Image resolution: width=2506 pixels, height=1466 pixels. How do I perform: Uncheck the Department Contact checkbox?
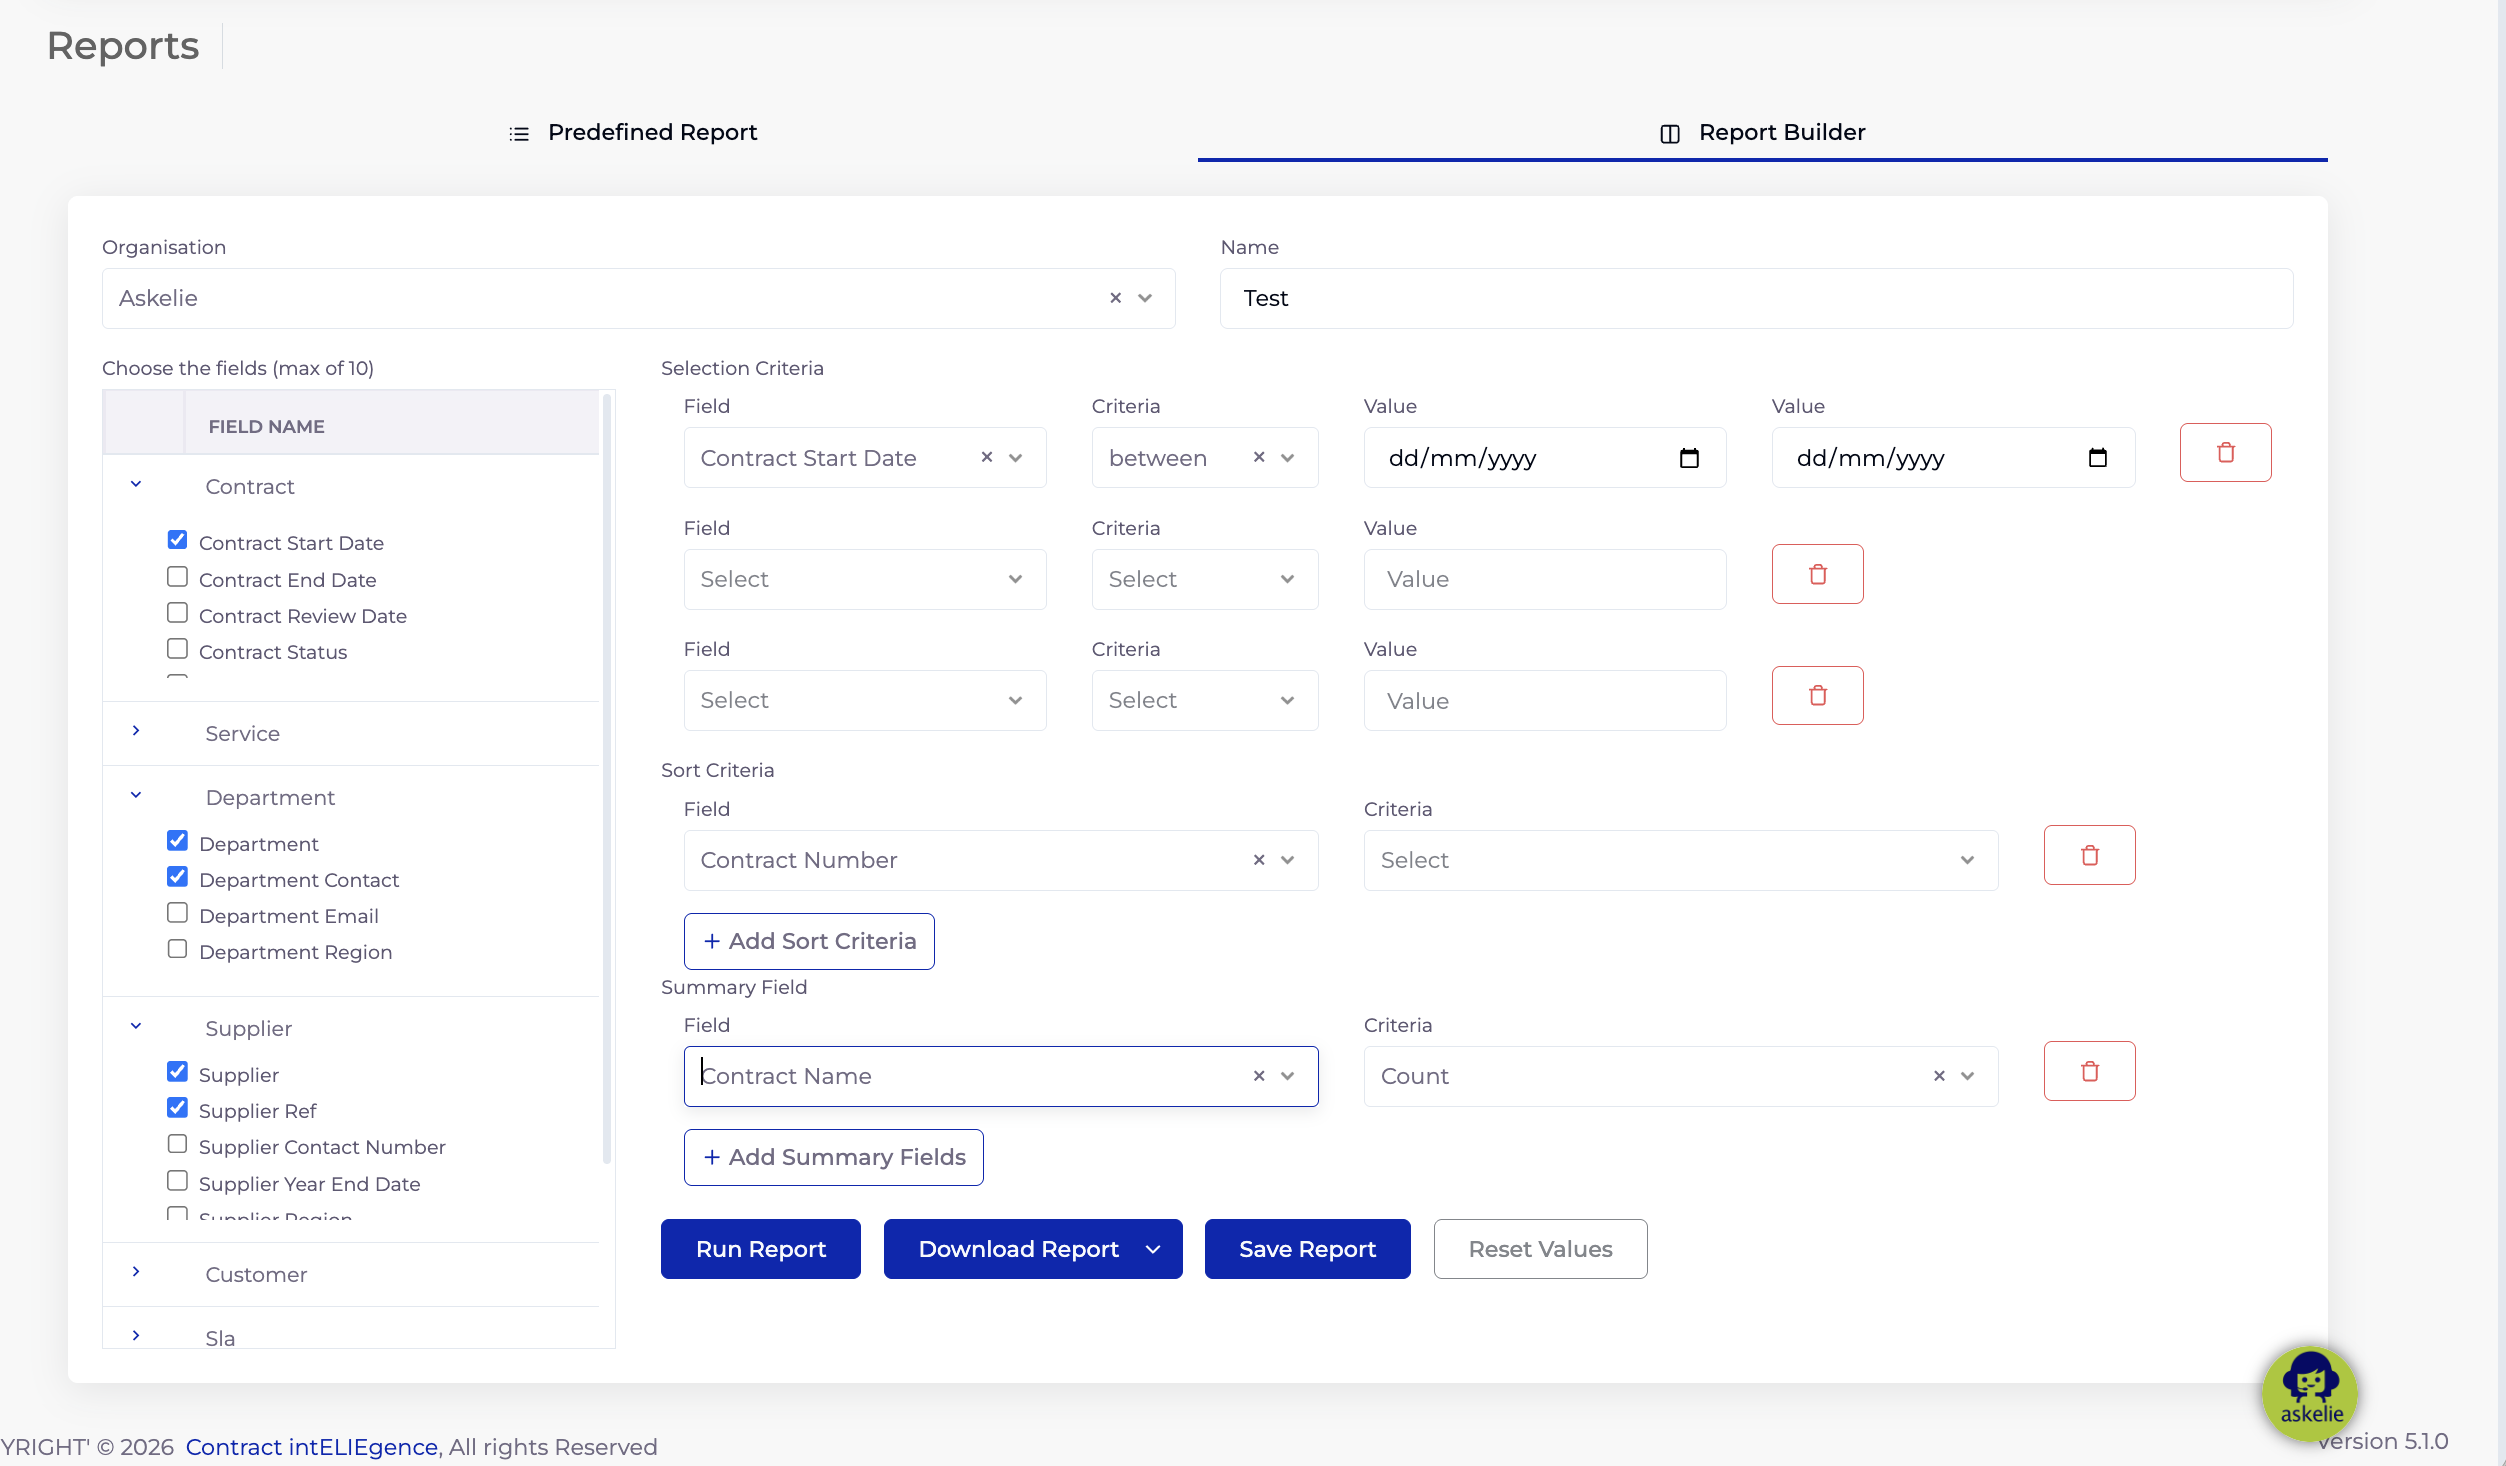click(x=177, y=877)
